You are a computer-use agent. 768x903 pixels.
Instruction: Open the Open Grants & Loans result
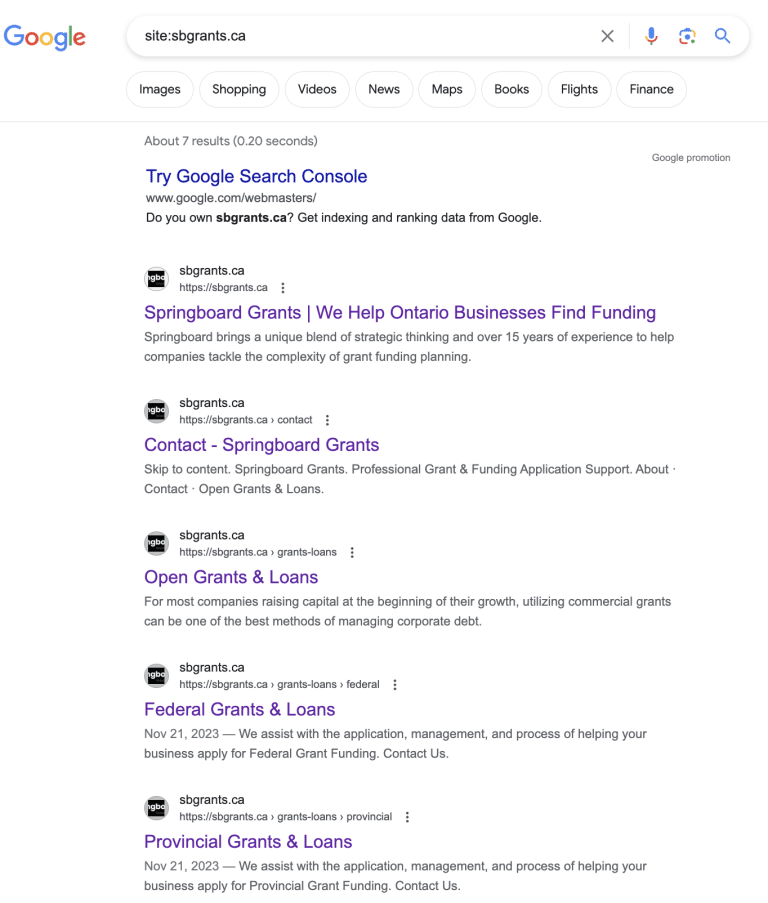231,577
